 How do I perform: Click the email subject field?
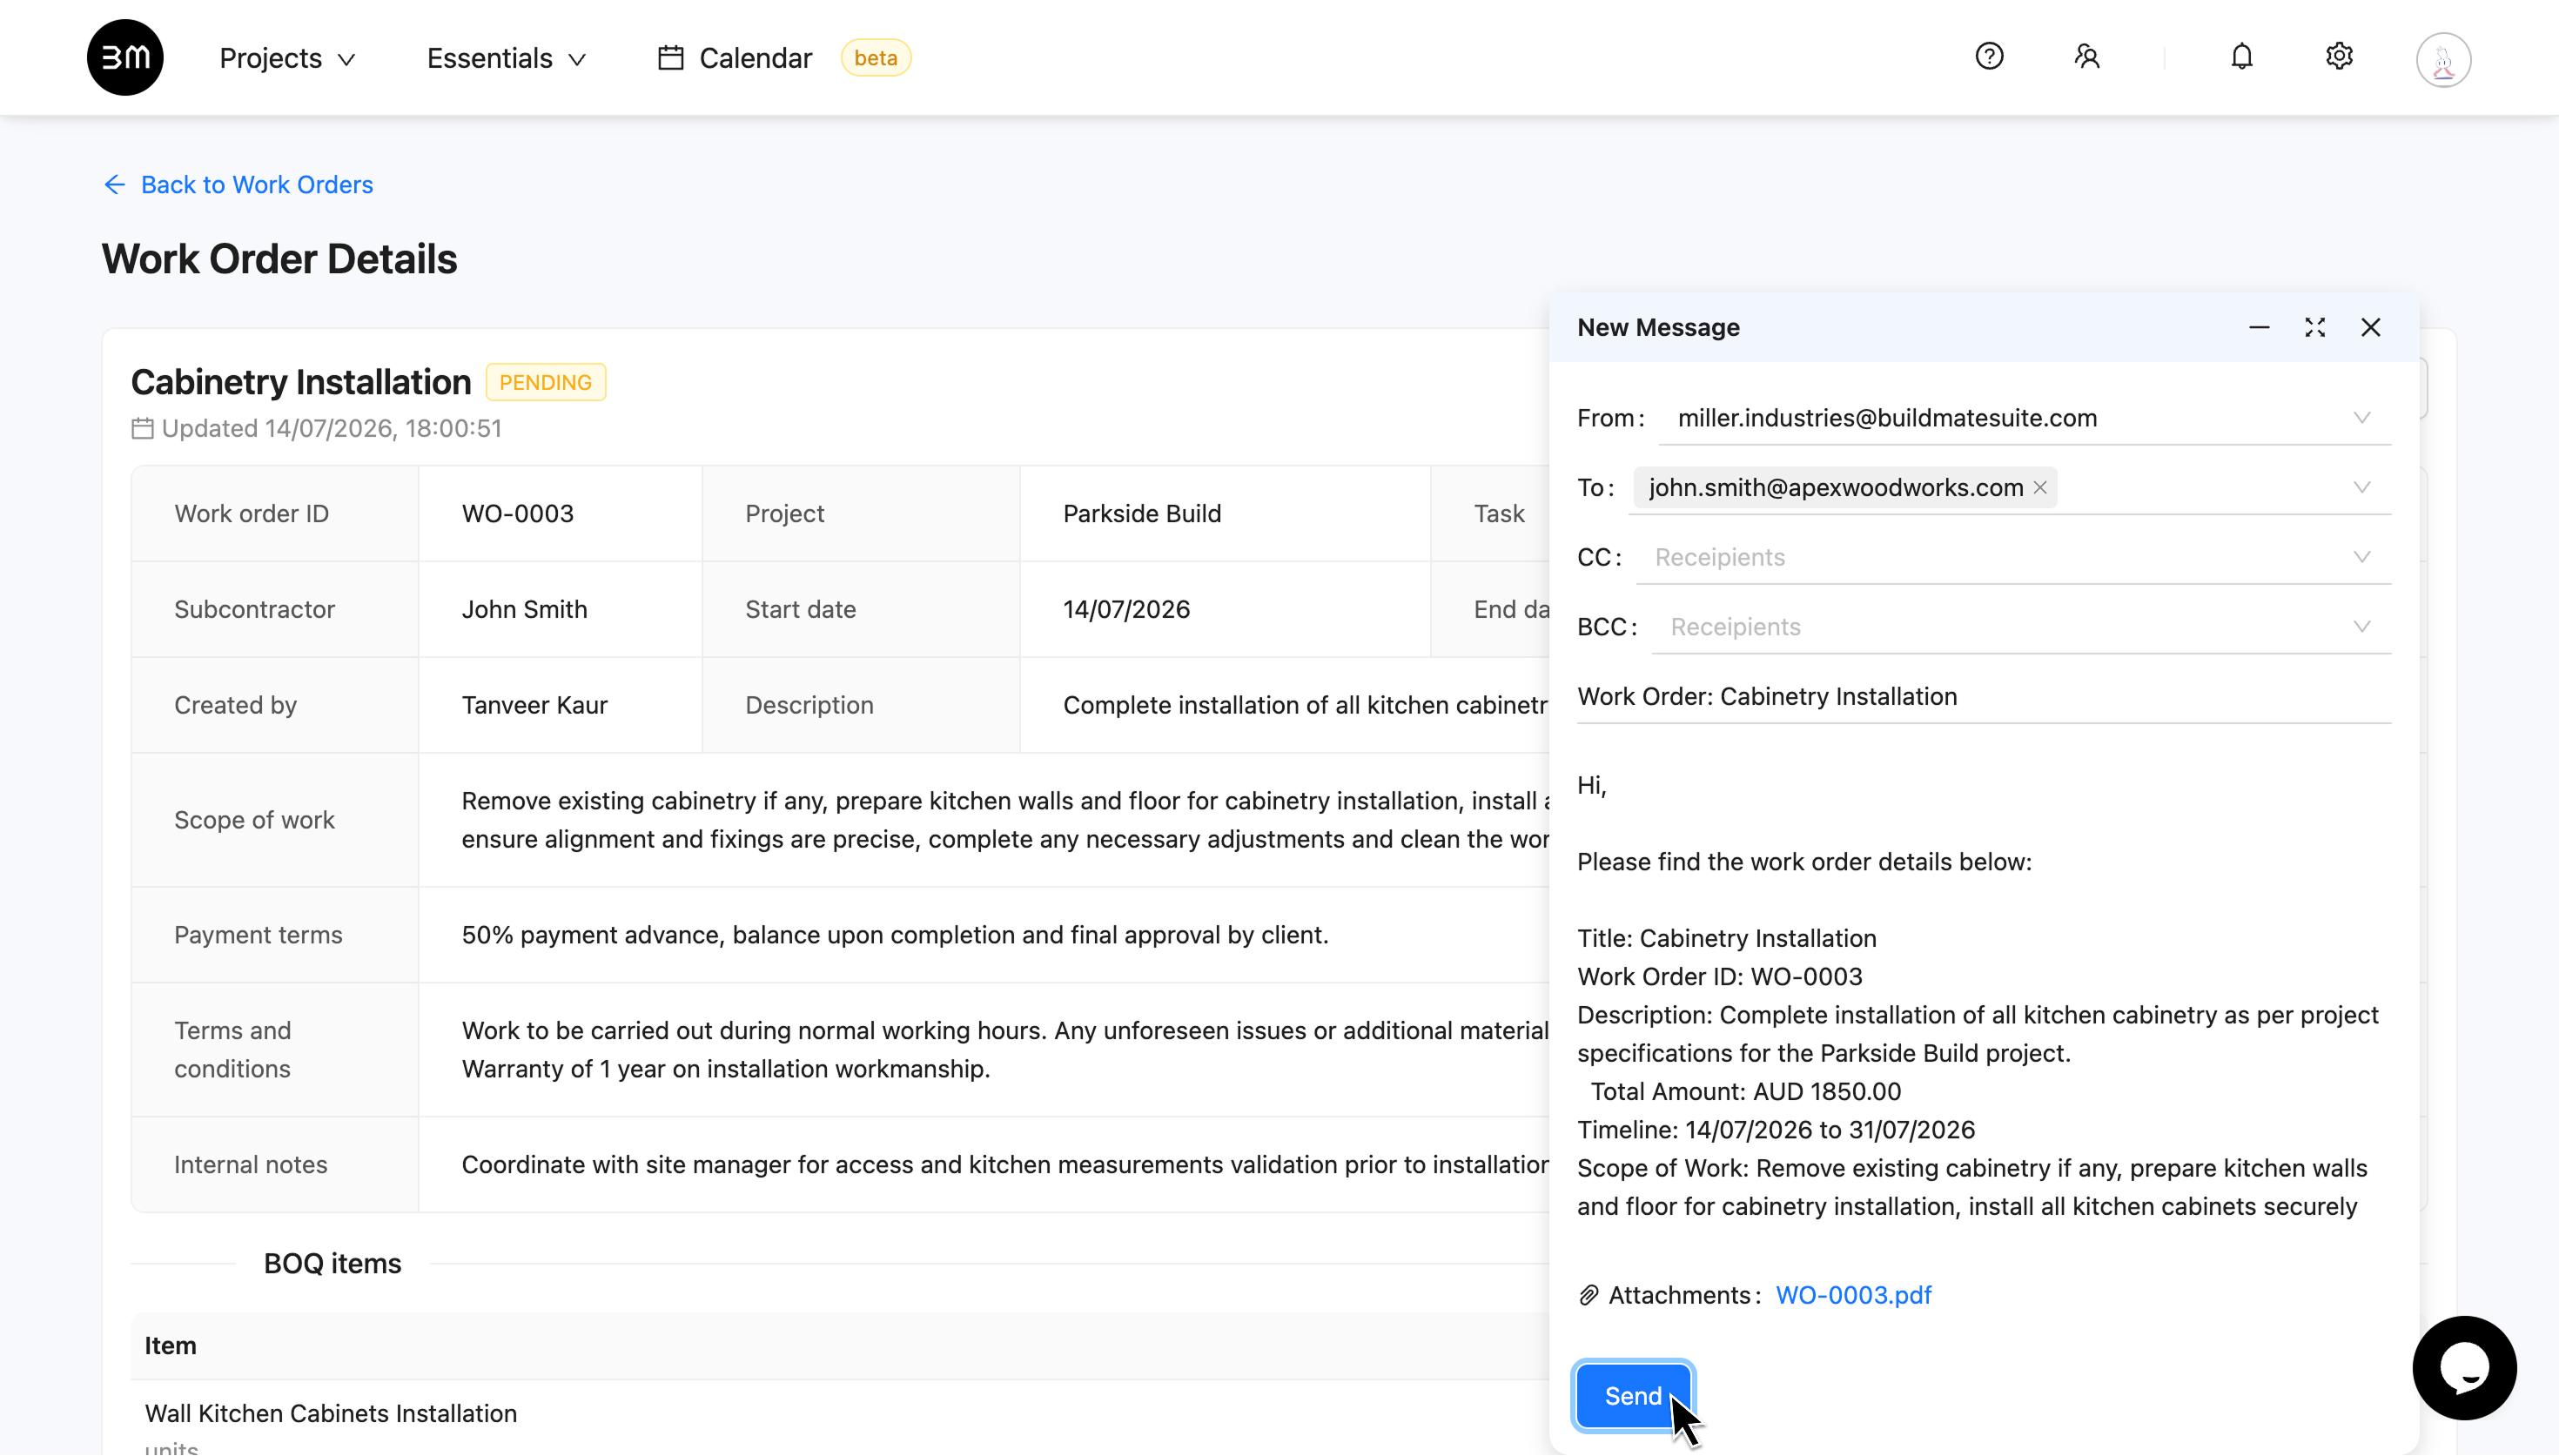[1983, 696]
